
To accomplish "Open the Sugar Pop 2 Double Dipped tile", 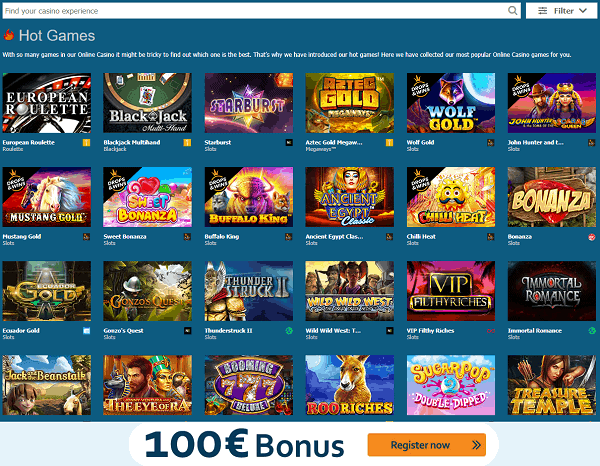I will 451,385.
